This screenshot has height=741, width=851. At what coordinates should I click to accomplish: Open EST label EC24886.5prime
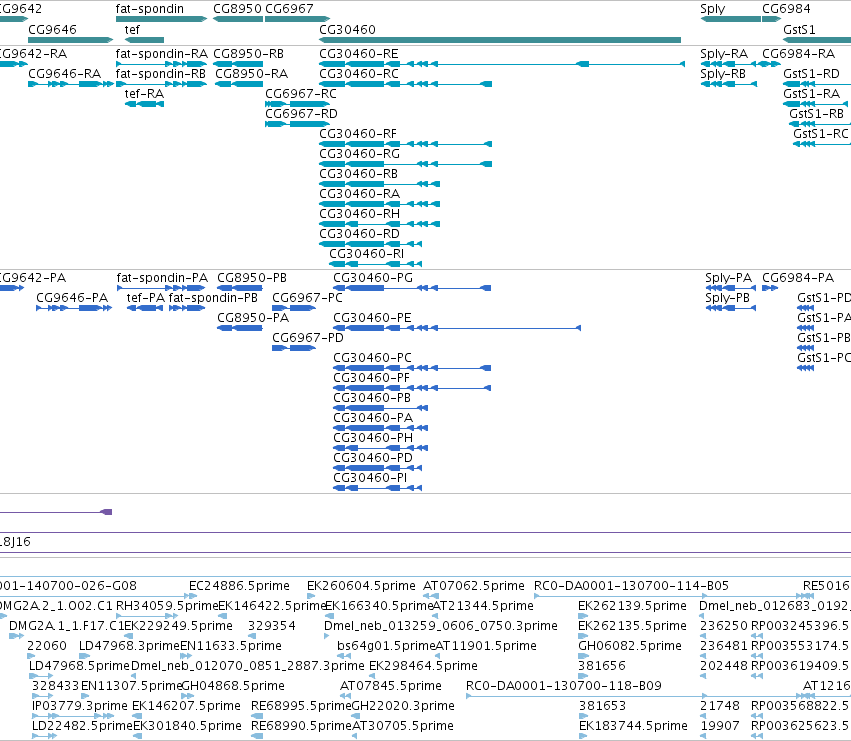[x=239, y=586]
